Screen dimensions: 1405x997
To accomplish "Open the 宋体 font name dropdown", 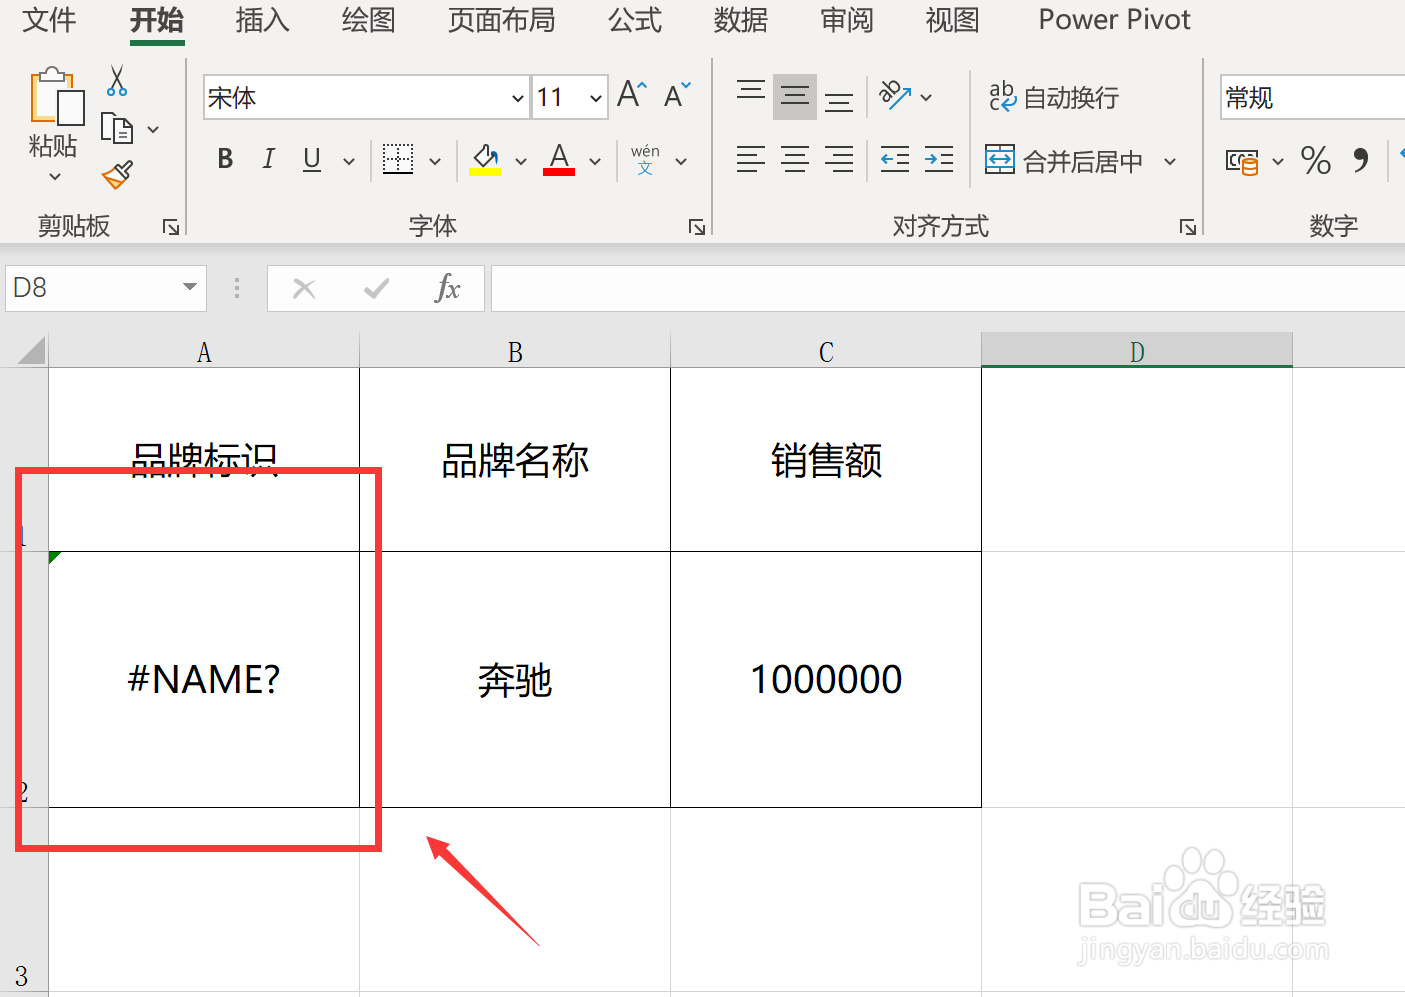I will (517, 97).
